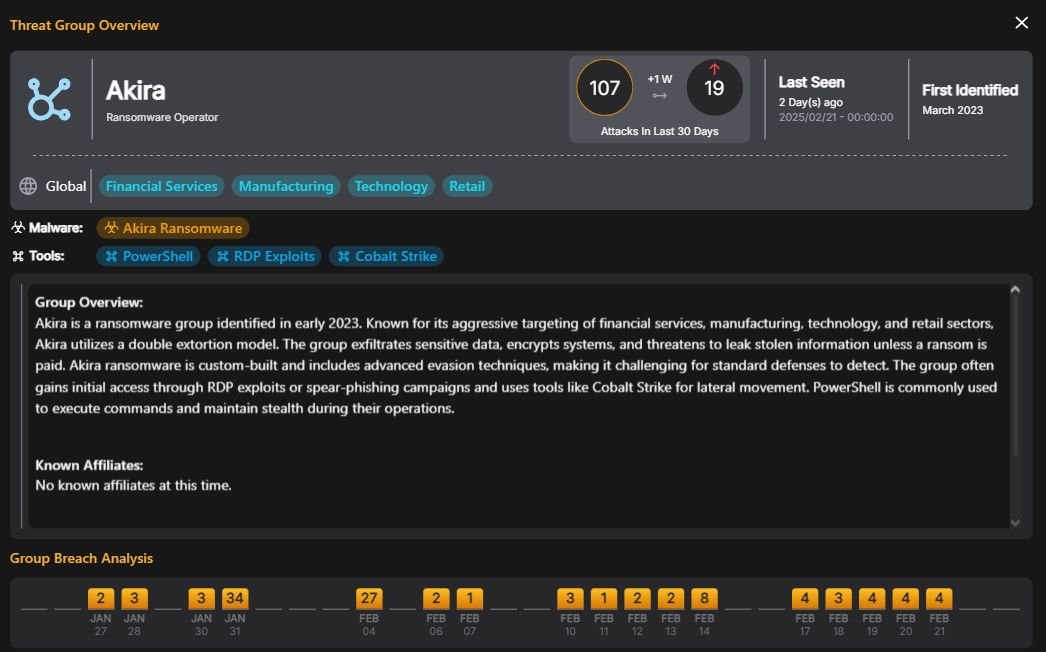
Task: Select the FEB 13 breach marker
Action: 670,598
